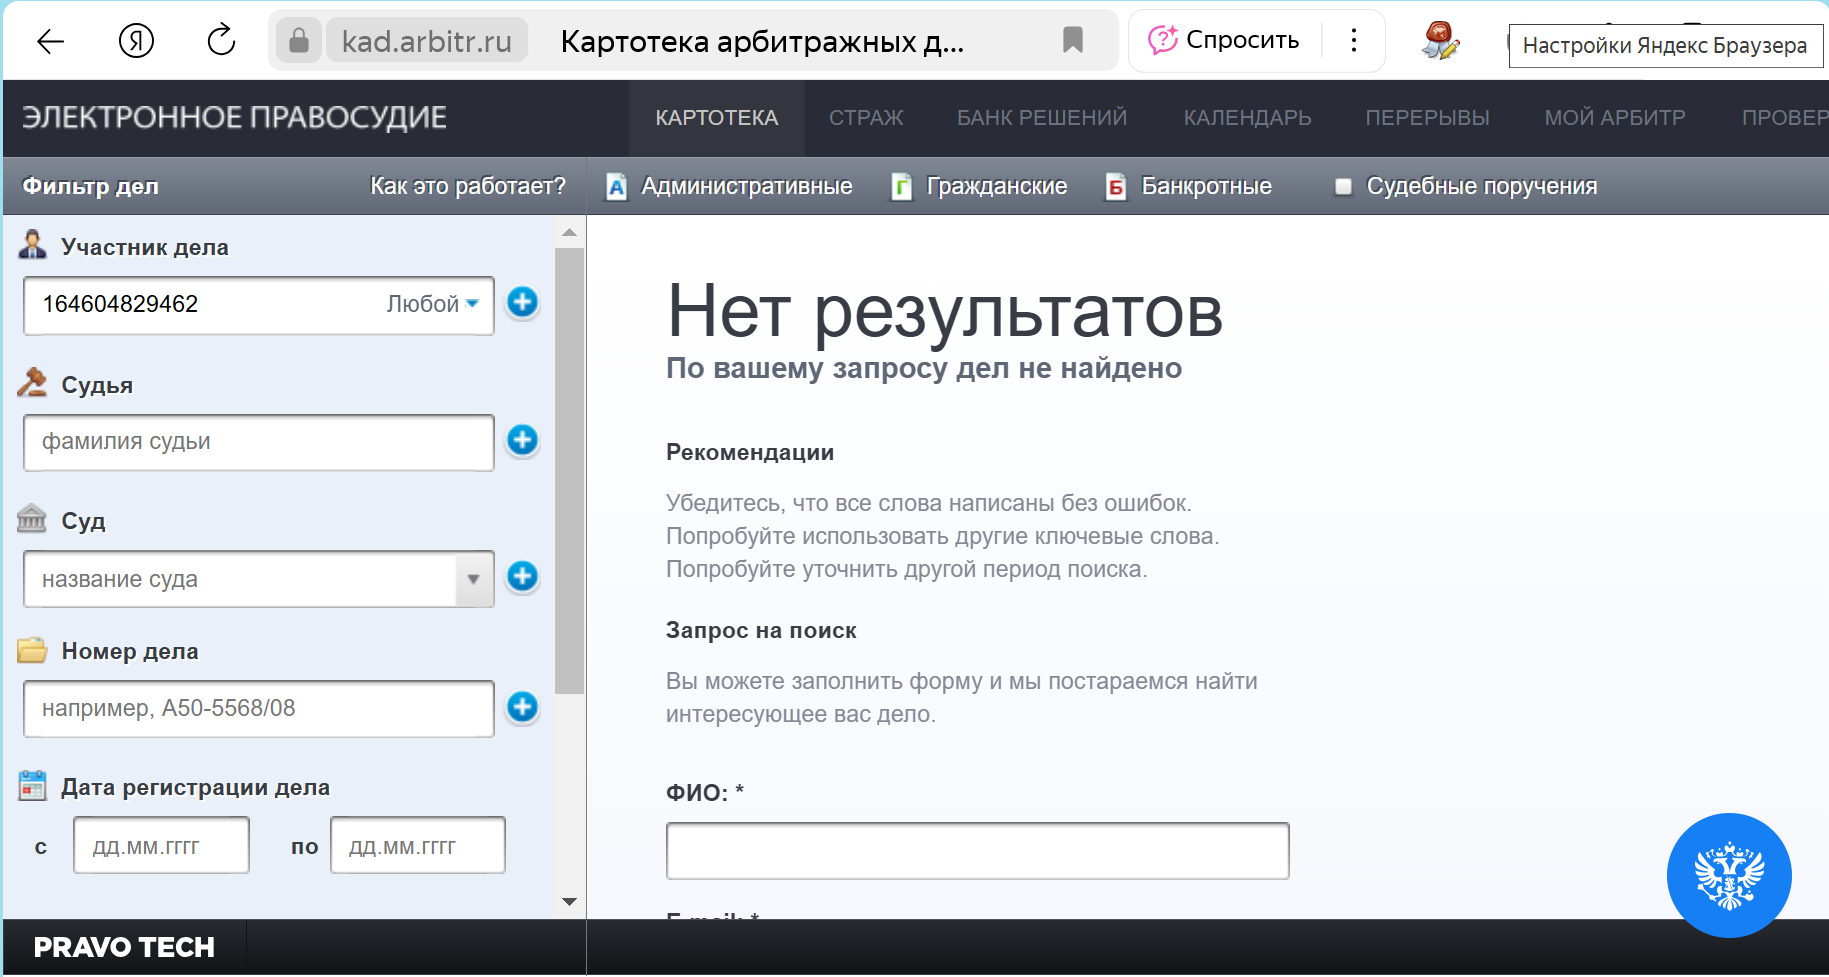Switch to the Банк решений tab
Viewport: 1829px width, 977px height.
pyautogui.click(x=1041, y=118)
